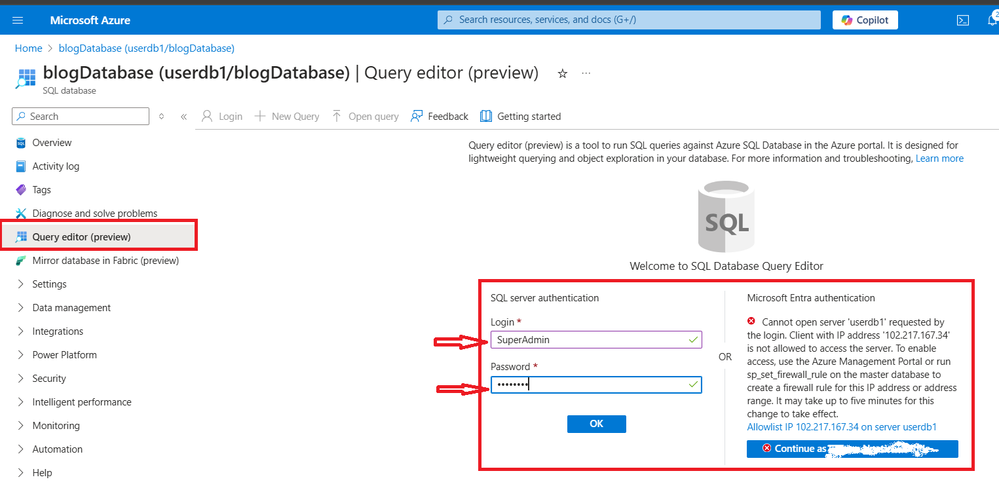The image size is (999, 486).
Task: Click the sidebar Search box
Action: 80,117
